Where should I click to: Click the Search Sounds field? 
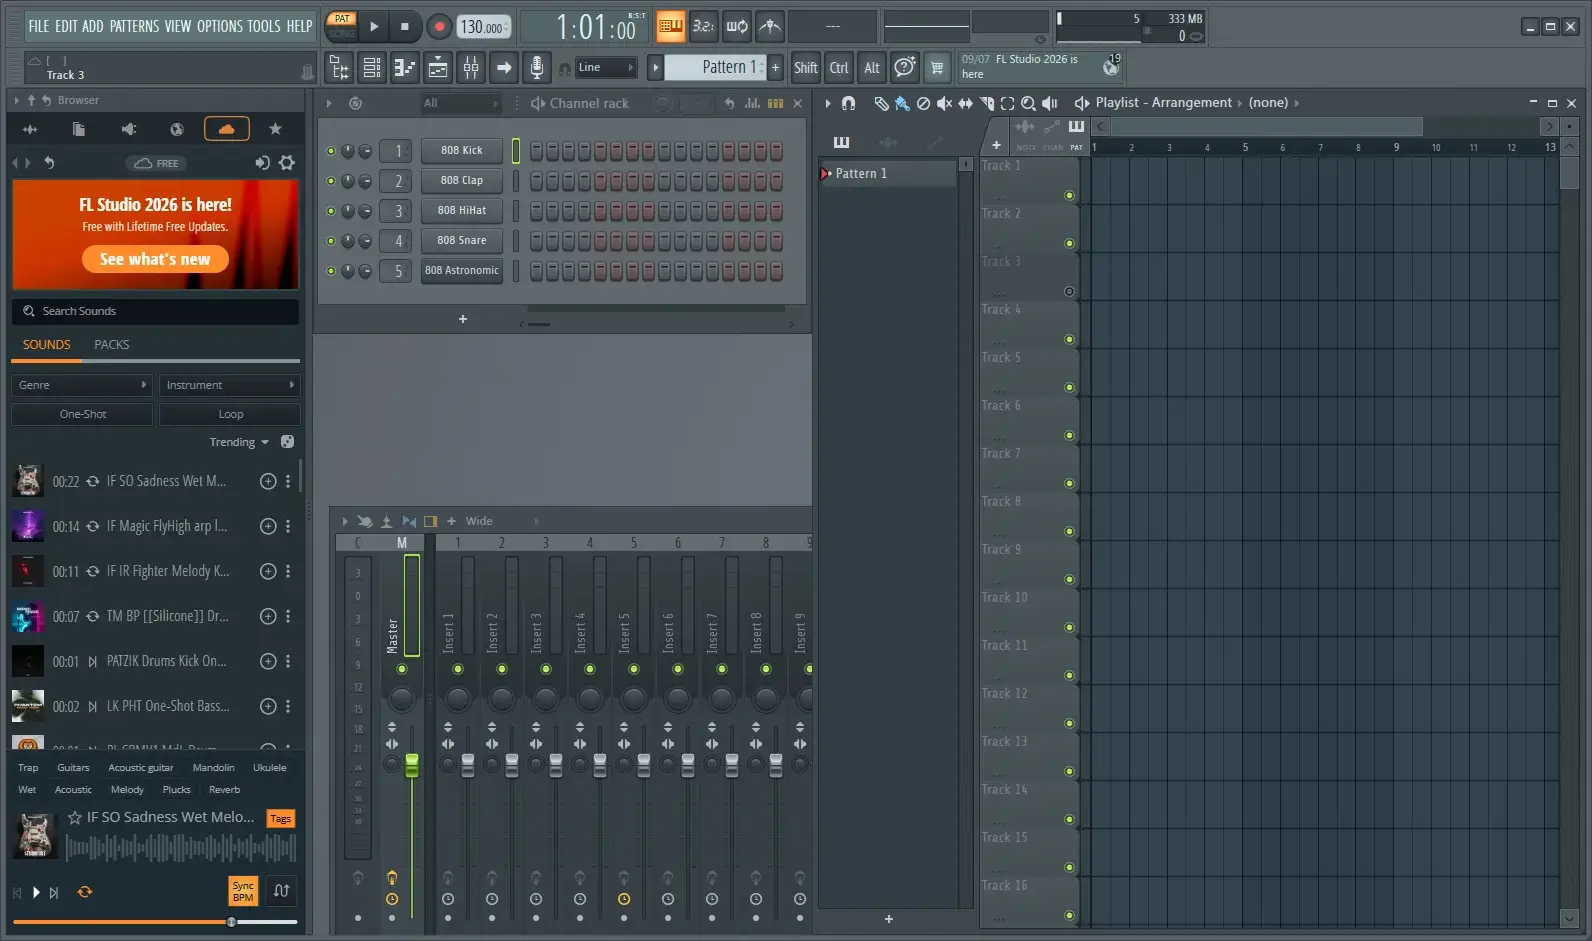(x=155, y=311)
